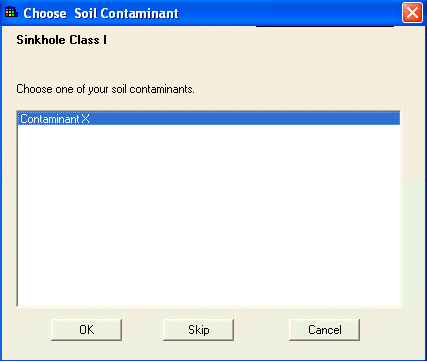Skip this sinkhole class contaminant
427x362 pixels.
point(198,330)
